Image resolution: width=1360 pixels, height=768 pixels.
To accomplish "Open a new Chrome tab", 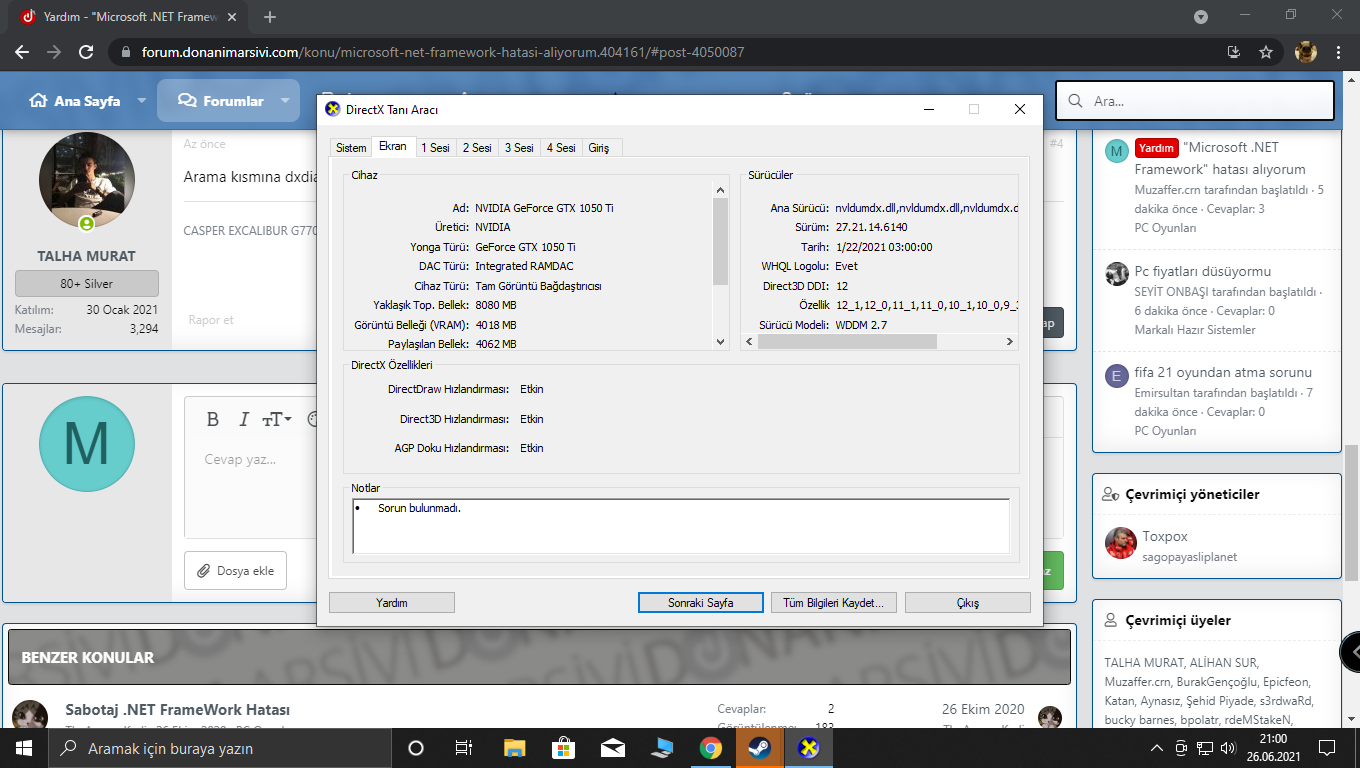I will [270, 17].
